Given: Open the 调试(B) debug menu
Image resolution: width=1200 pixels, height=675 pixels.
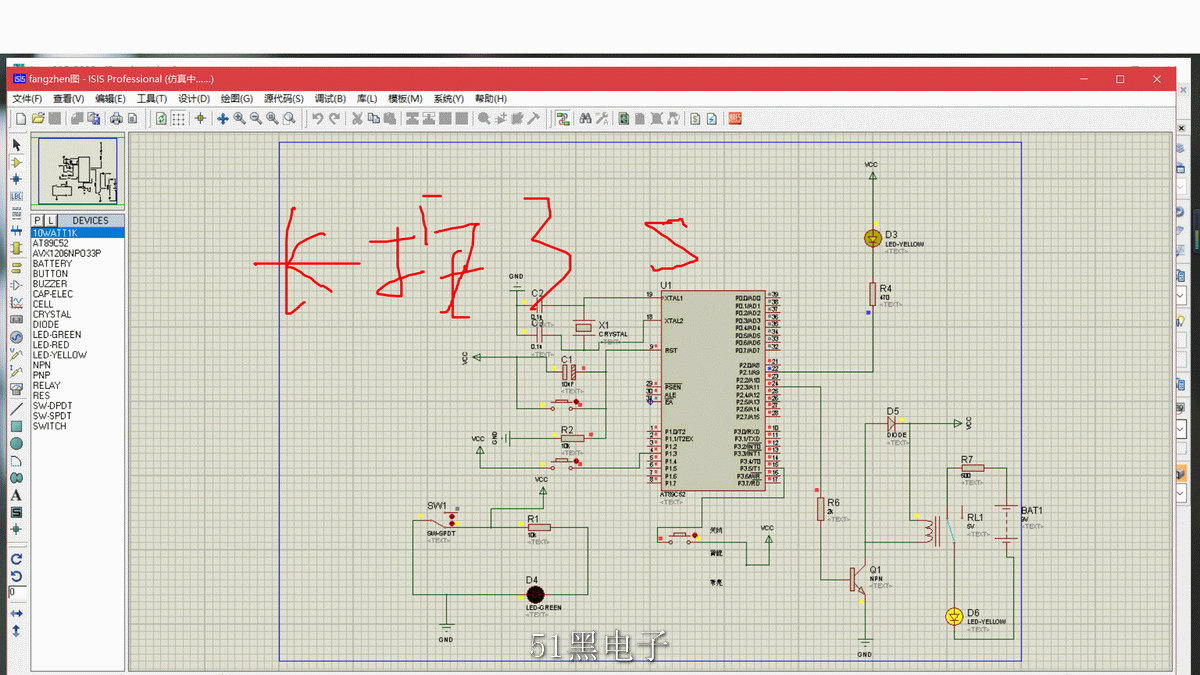Looking at the screenshot, I should 330,99.
